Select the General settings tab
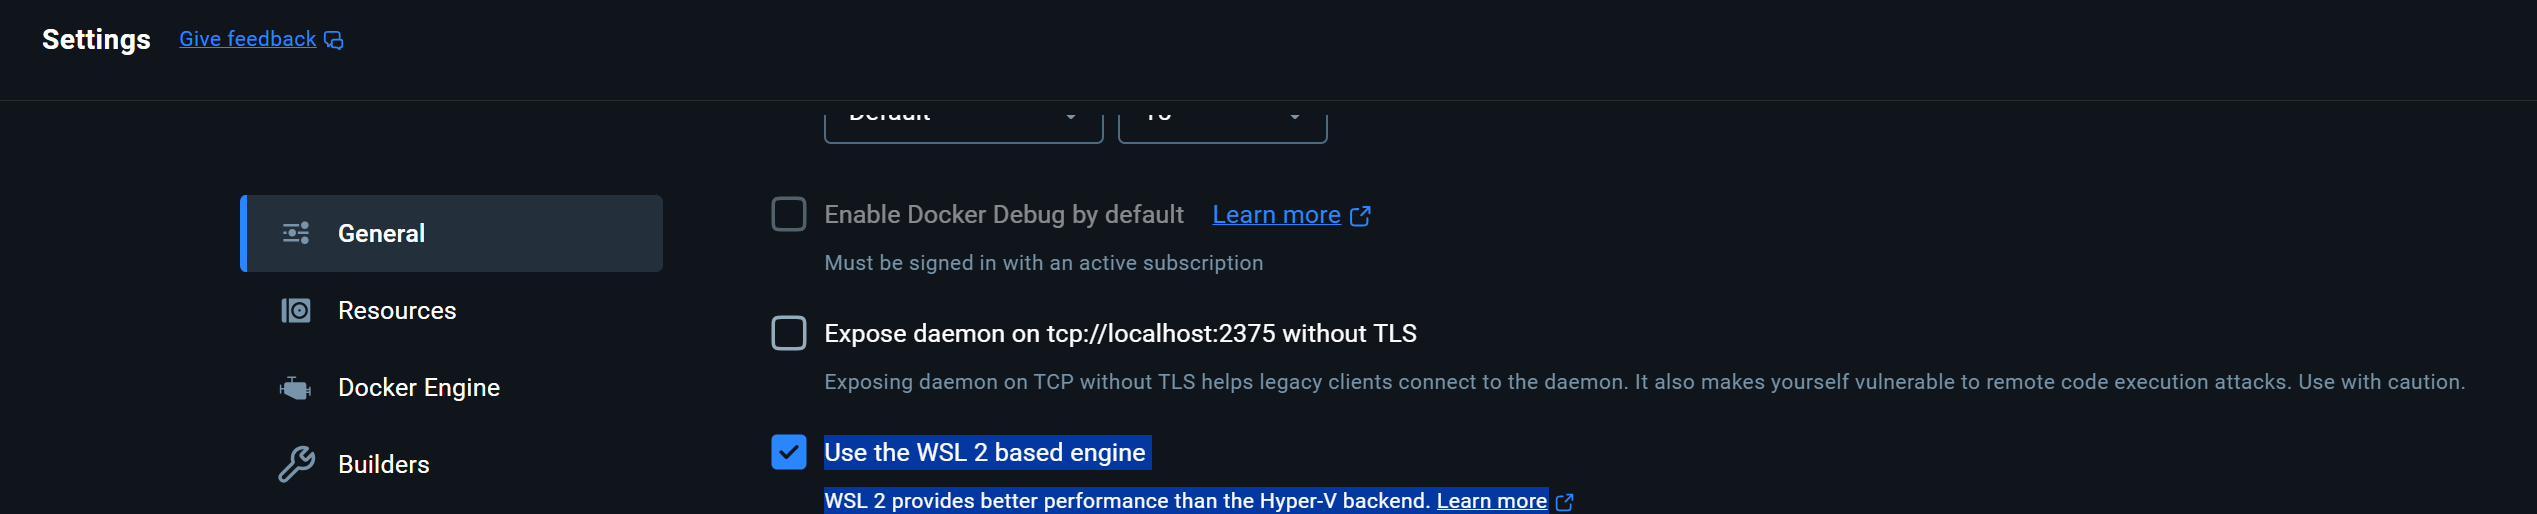The width and height of the screenshot is (2537, 514). pos(381,233)
